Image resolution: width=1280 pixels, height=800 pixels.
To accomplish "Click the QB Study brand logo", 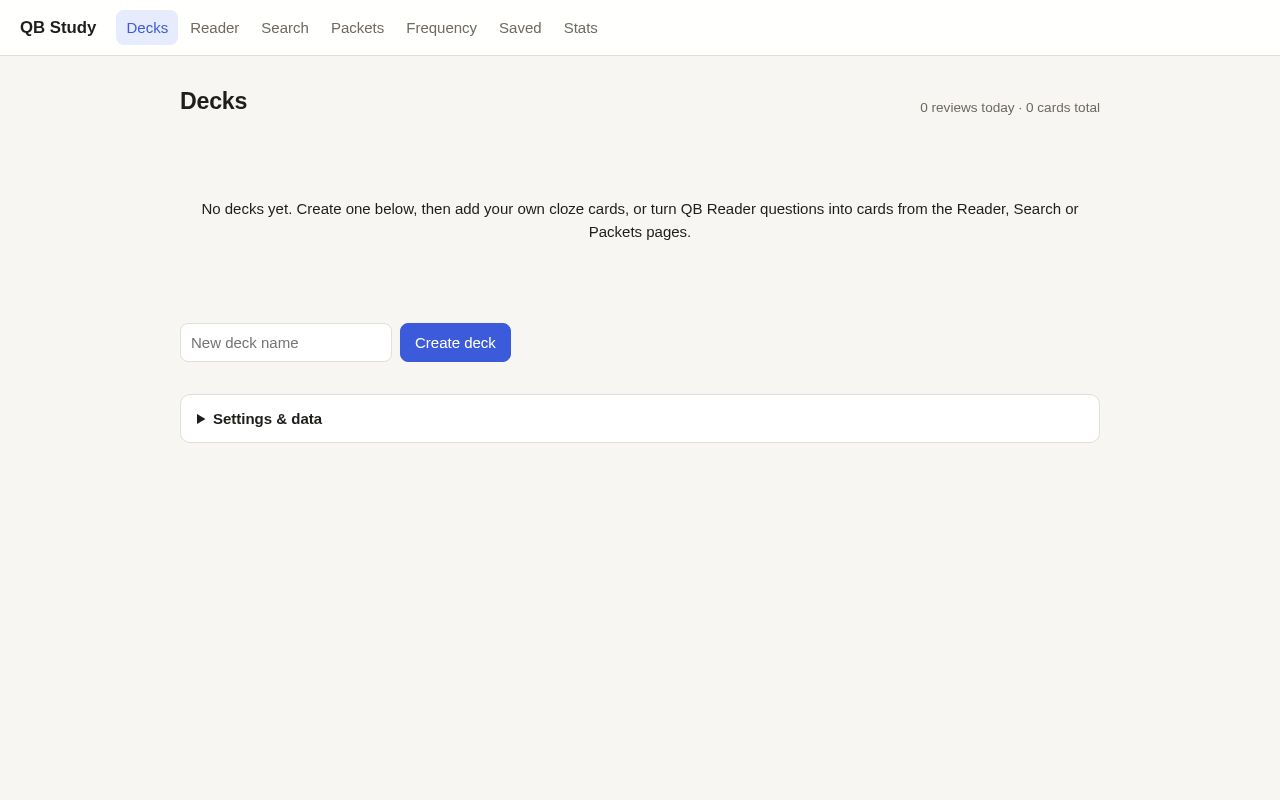I will coord(58,28).
